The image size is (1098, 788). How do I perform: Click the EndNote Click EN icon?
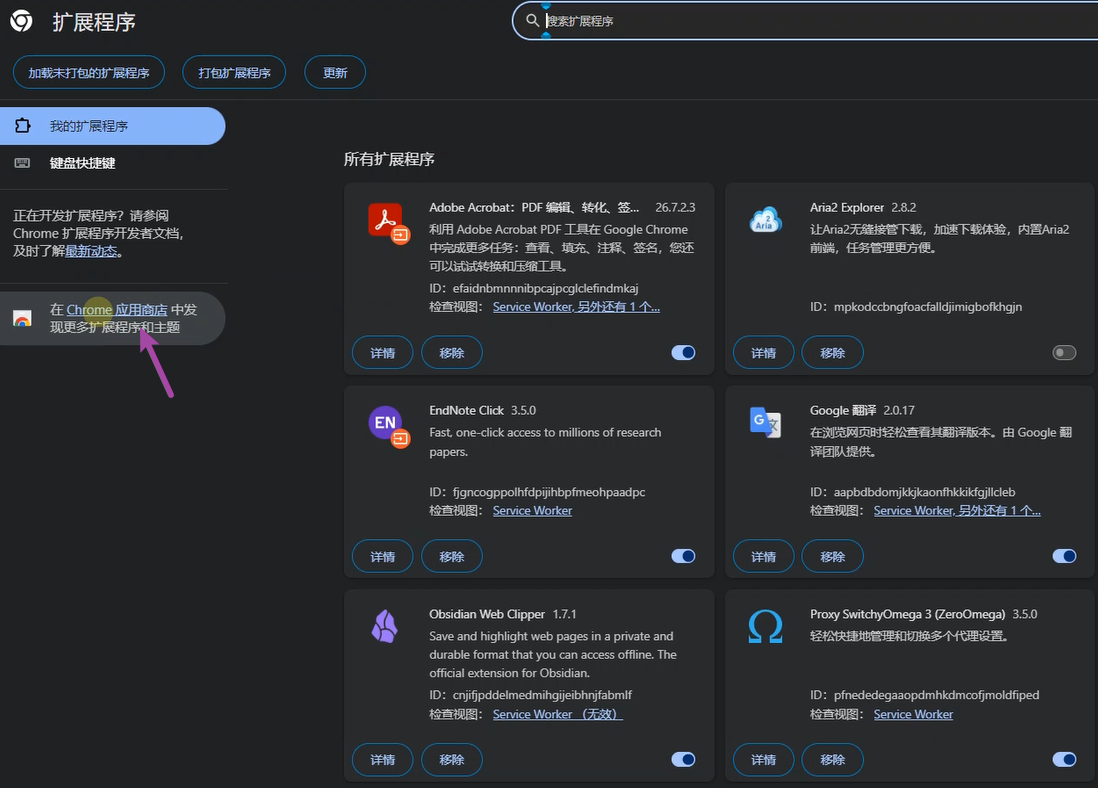[x=388, y=426]
